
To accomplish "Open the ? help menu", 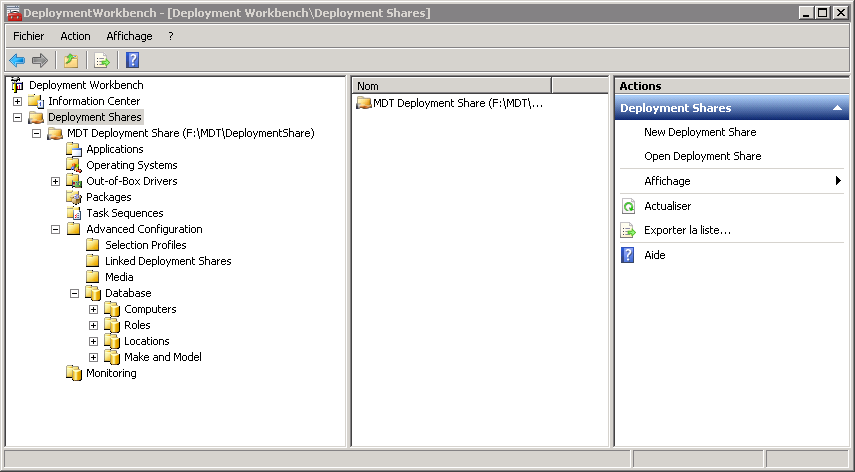I will click(171, 36).
